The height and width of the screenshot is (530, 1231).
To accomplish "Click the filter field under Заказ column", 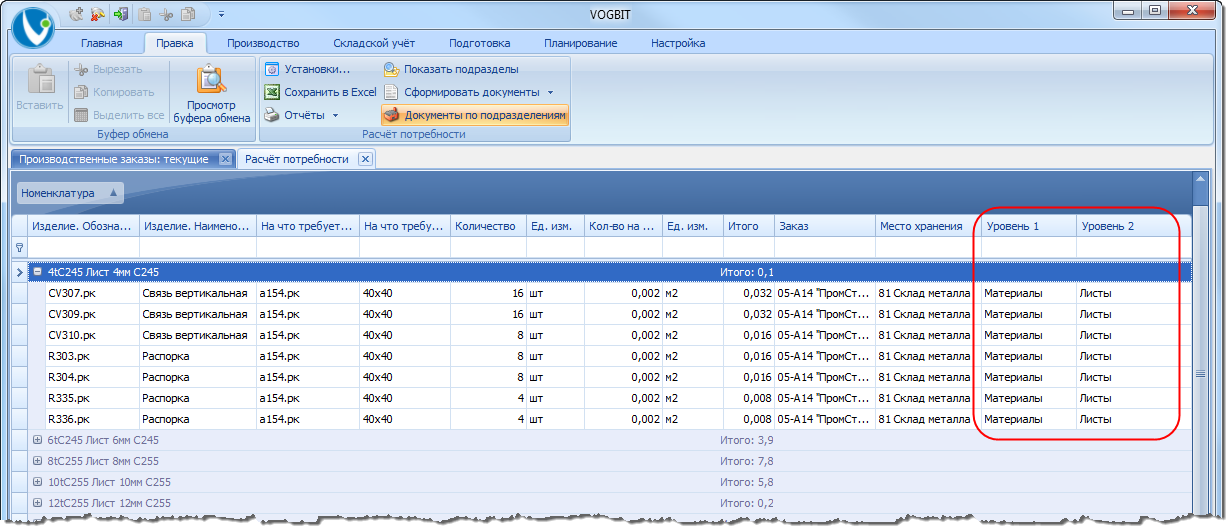I will (824, 247).
